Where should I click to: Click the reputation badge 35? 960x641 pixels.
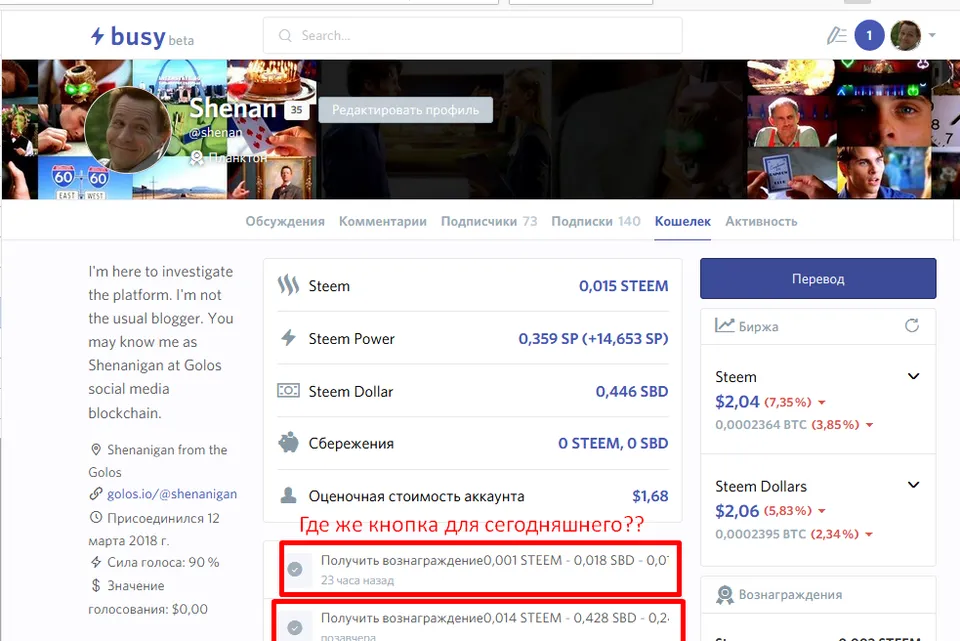pyautogui.click(x=296, y=110)
